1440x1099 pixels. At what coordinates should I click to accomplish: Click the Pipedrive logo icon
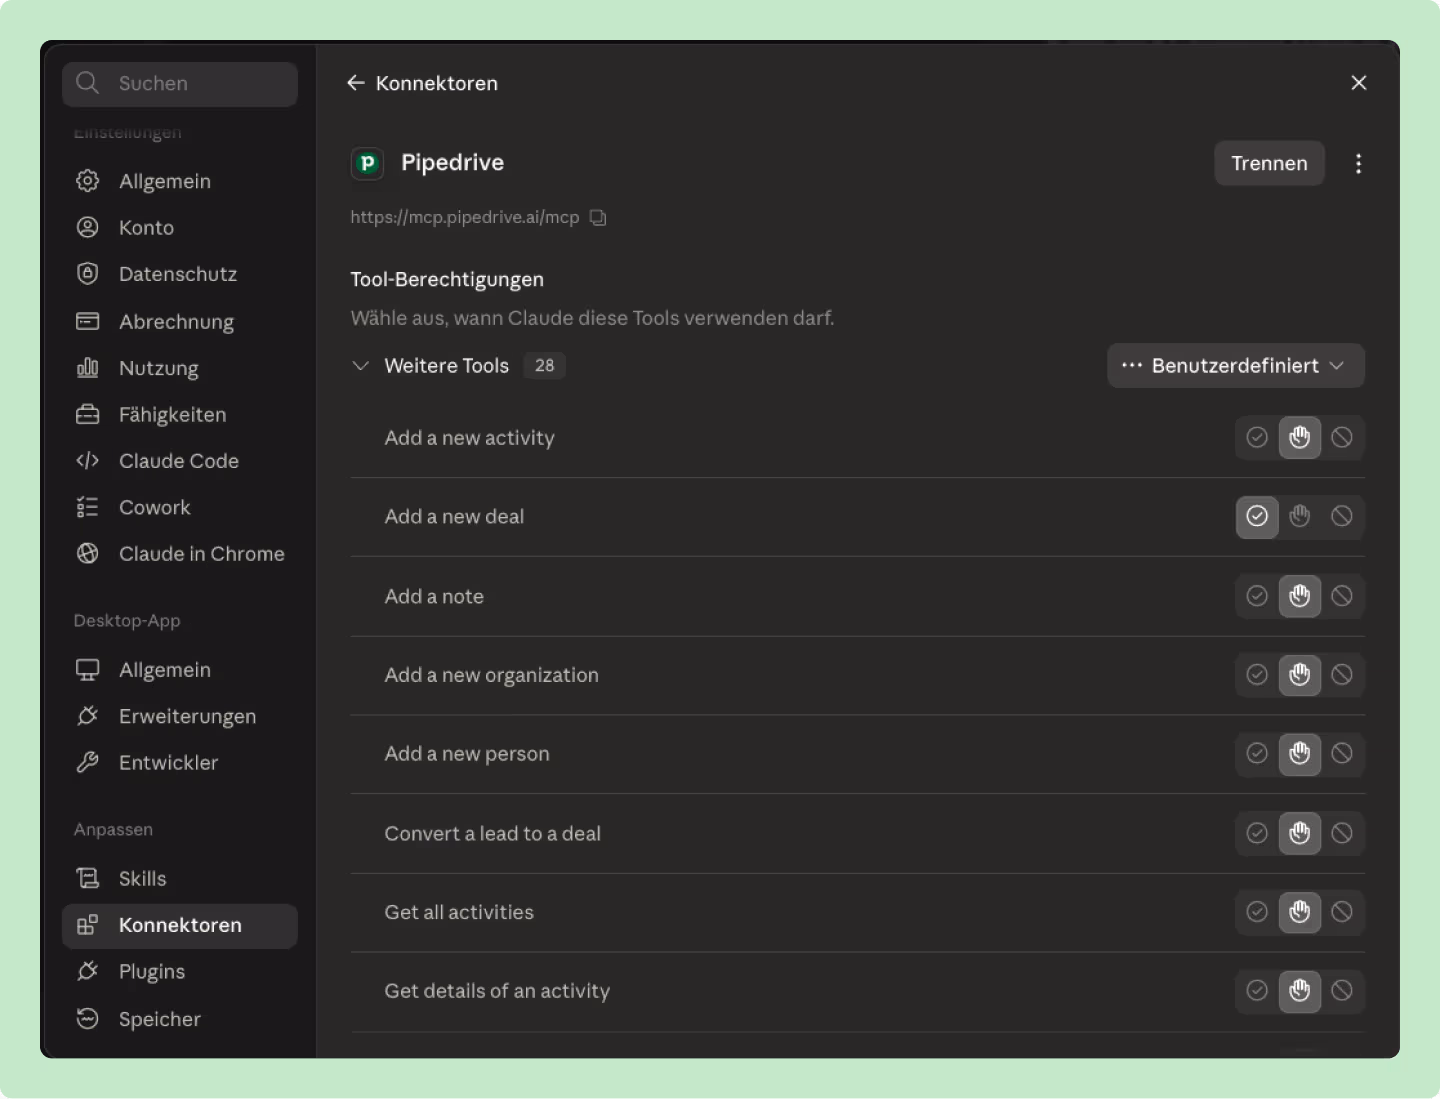(367, 163)
